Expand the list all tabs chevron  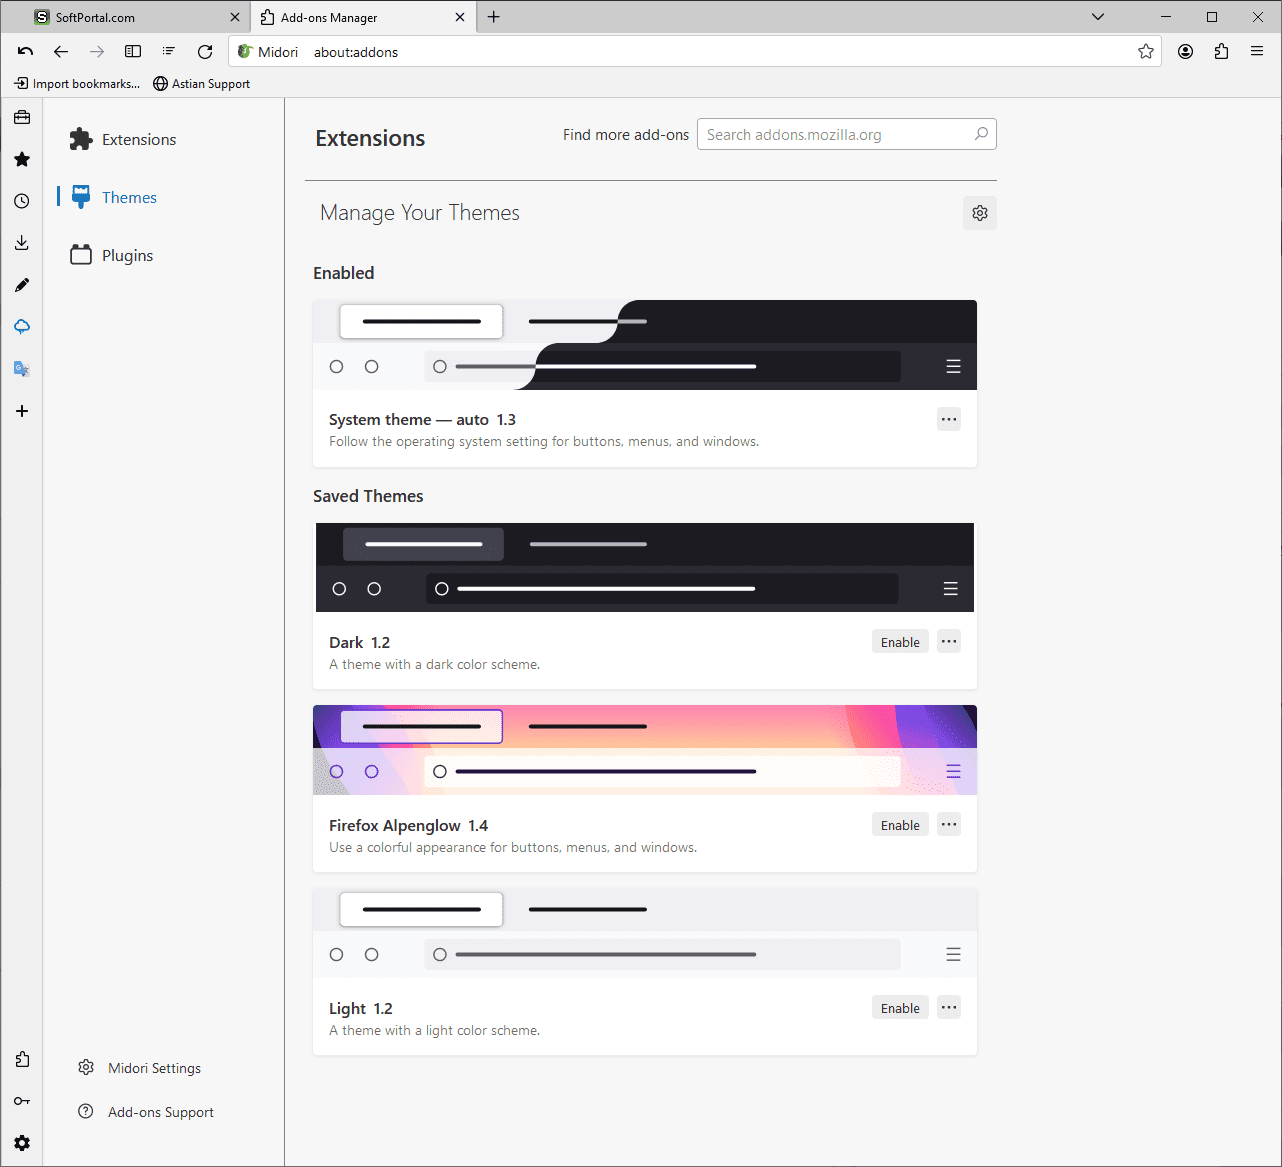click(x=1098, y=17)
